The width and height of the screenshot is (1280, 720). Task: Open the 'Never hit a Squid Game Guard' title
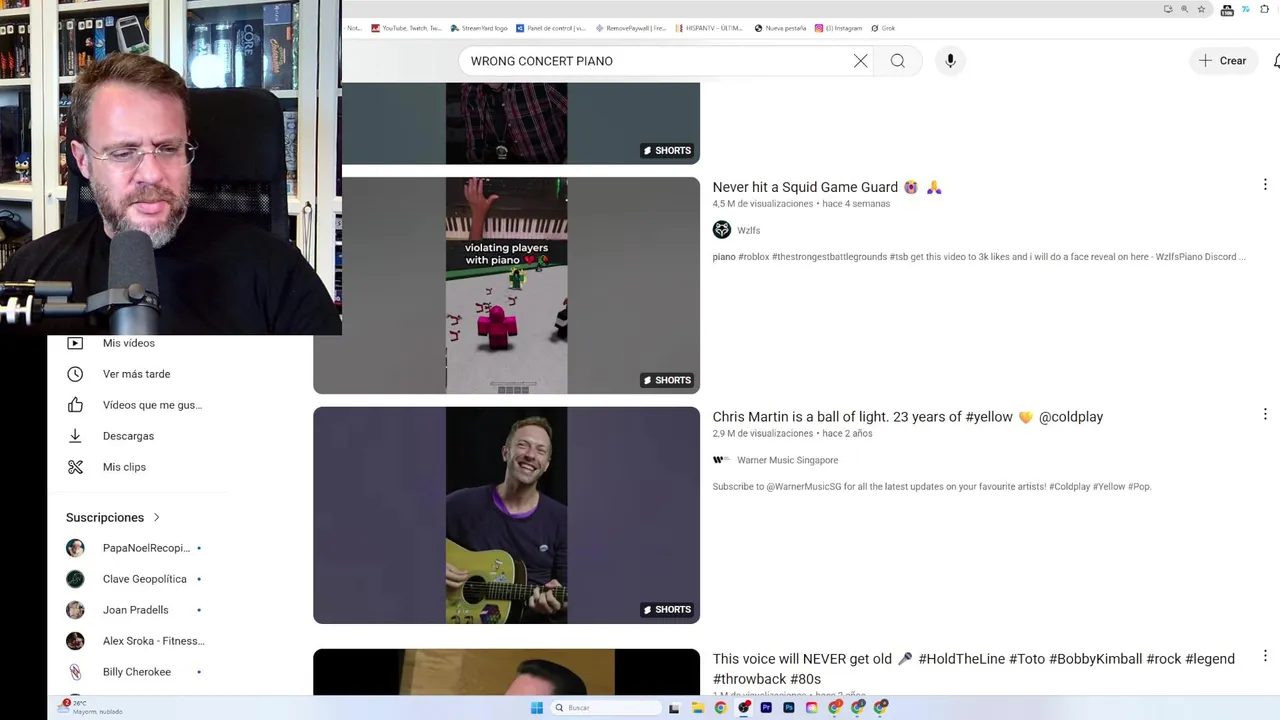[827, 187]
